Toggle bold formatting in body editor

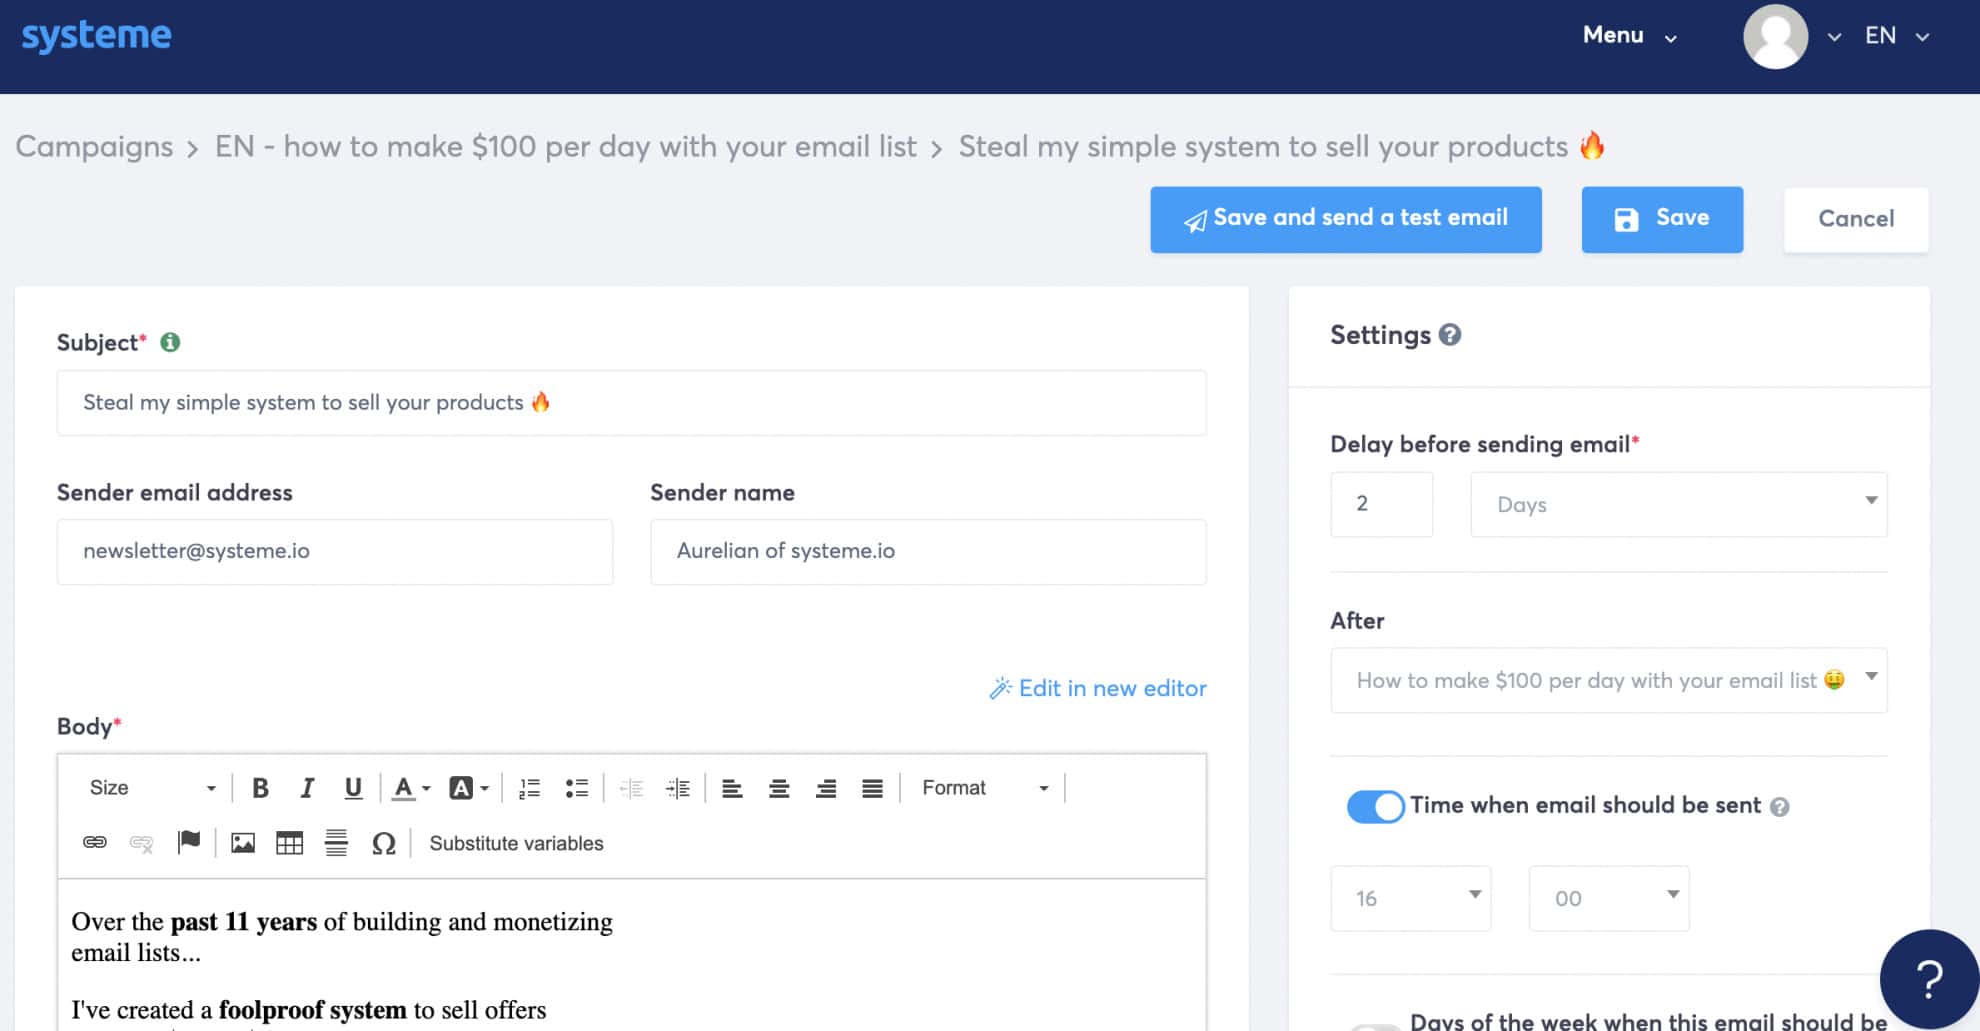(260, 788)
